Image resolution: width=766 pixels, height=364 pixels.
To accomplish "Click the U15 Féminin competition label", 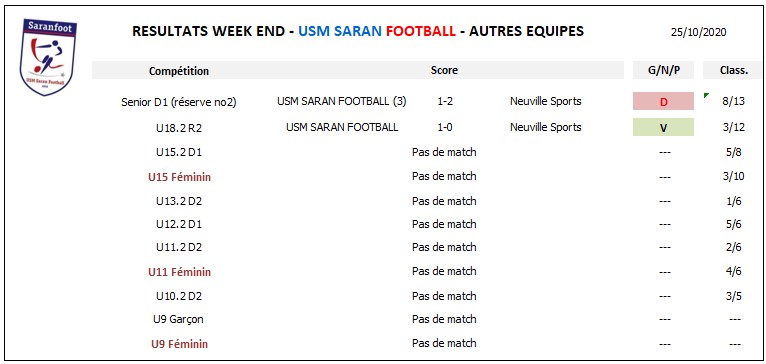I will [x=179, y=177].
